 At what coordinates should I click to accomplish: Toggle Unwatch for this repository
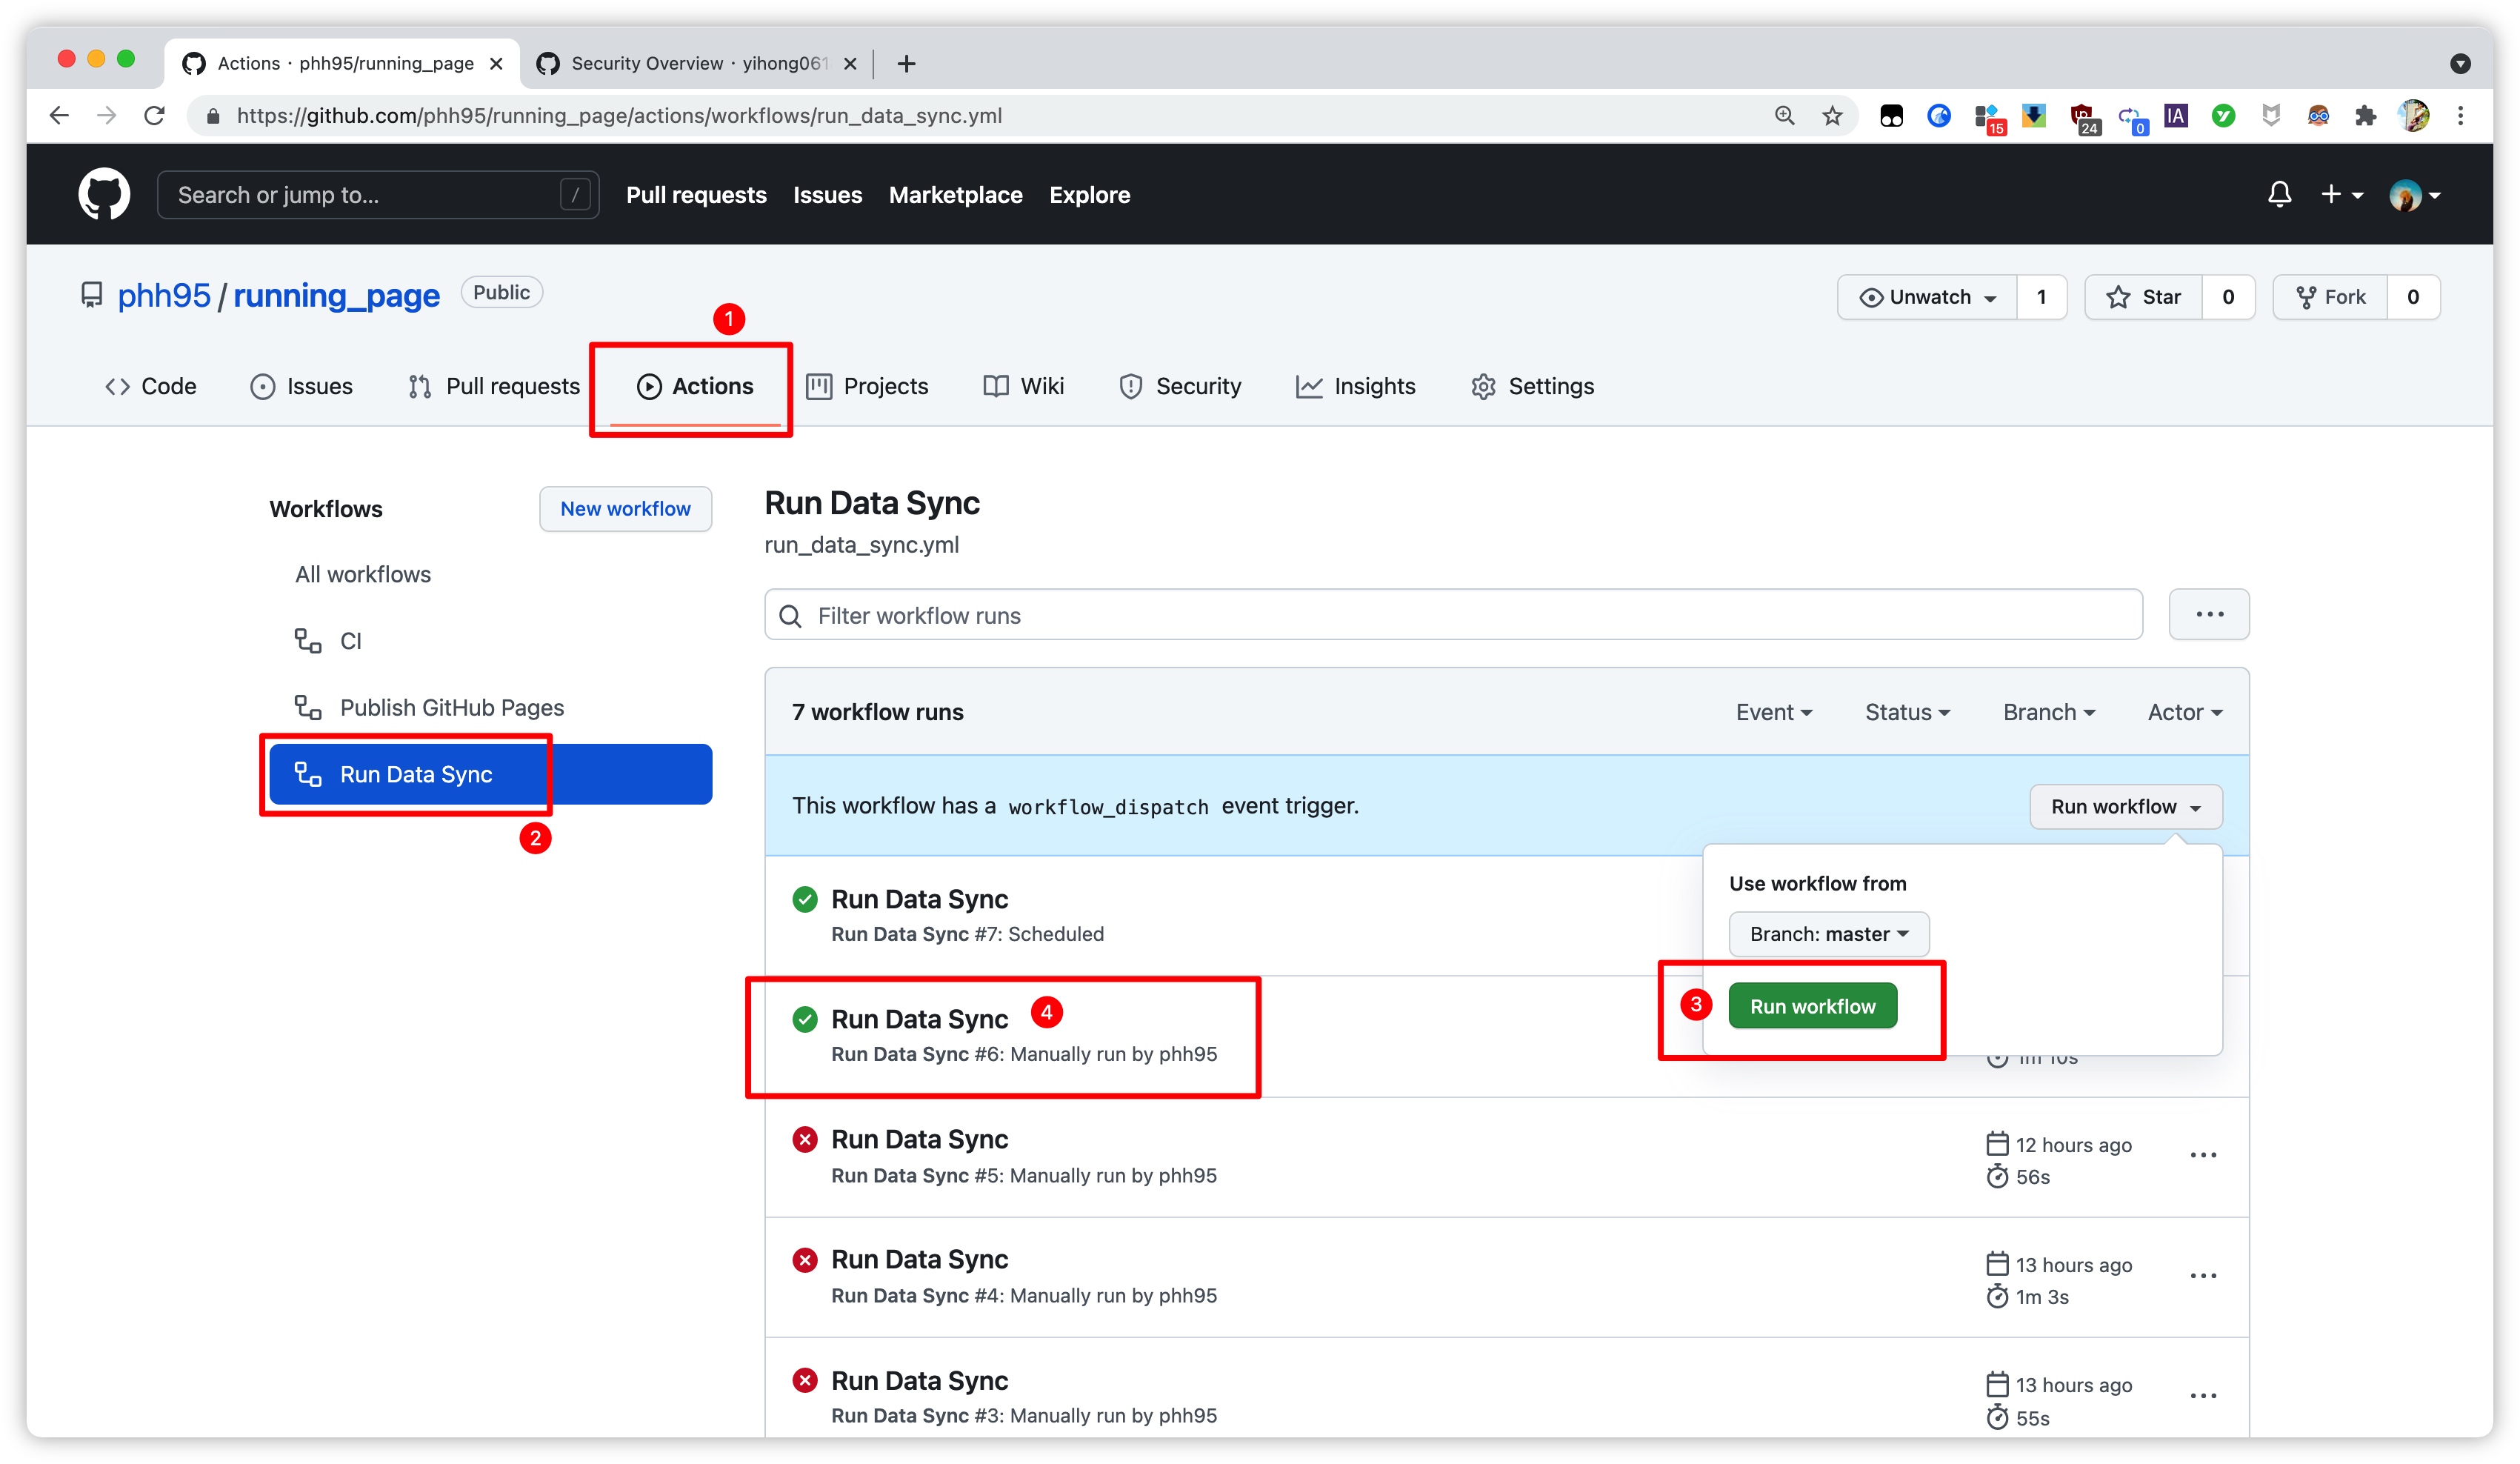coord(1927,297)
